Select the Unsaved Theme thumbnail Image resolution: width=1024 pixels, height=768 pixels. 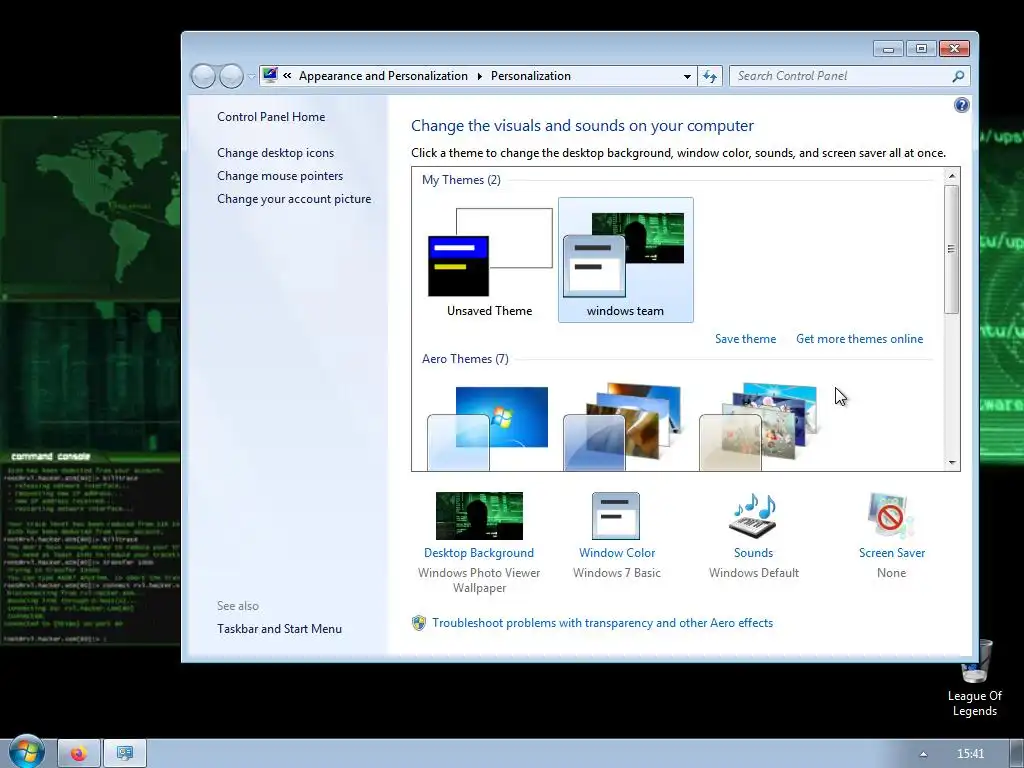click(x=490, y=260)
